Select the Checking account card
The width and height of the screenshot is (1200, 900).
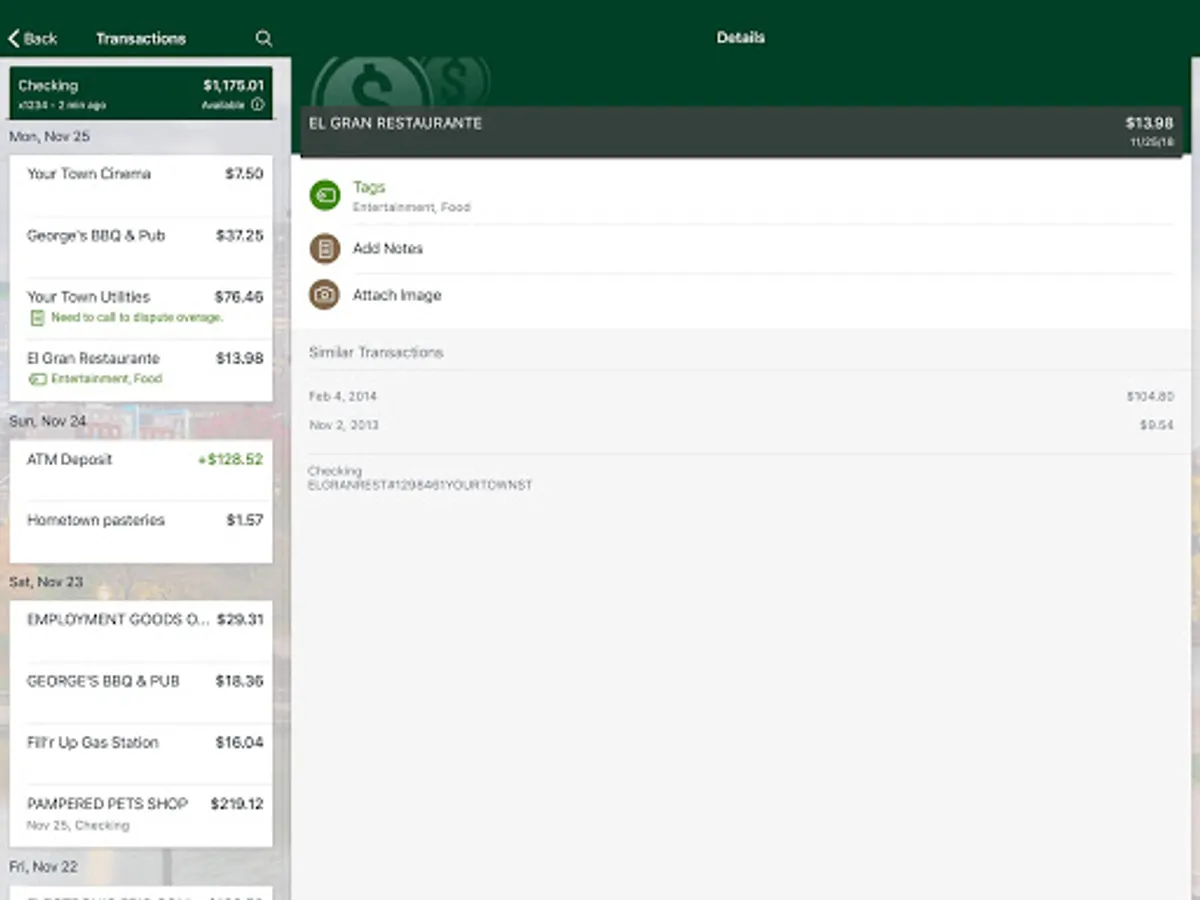[x=141, y=93]
